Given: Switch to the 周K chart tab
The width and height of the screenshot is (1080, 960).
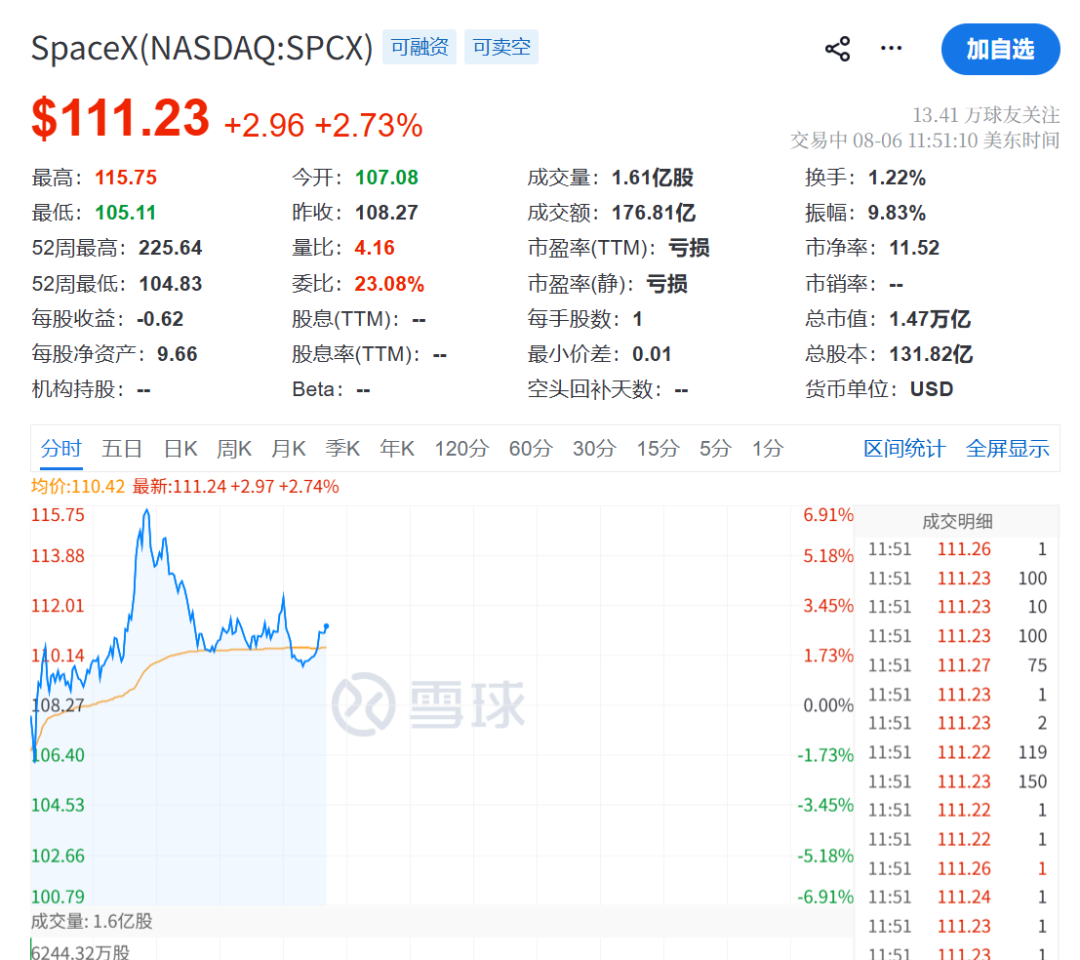Looking at the screenshot, I should pyautogui.click(x=234, y=448).
